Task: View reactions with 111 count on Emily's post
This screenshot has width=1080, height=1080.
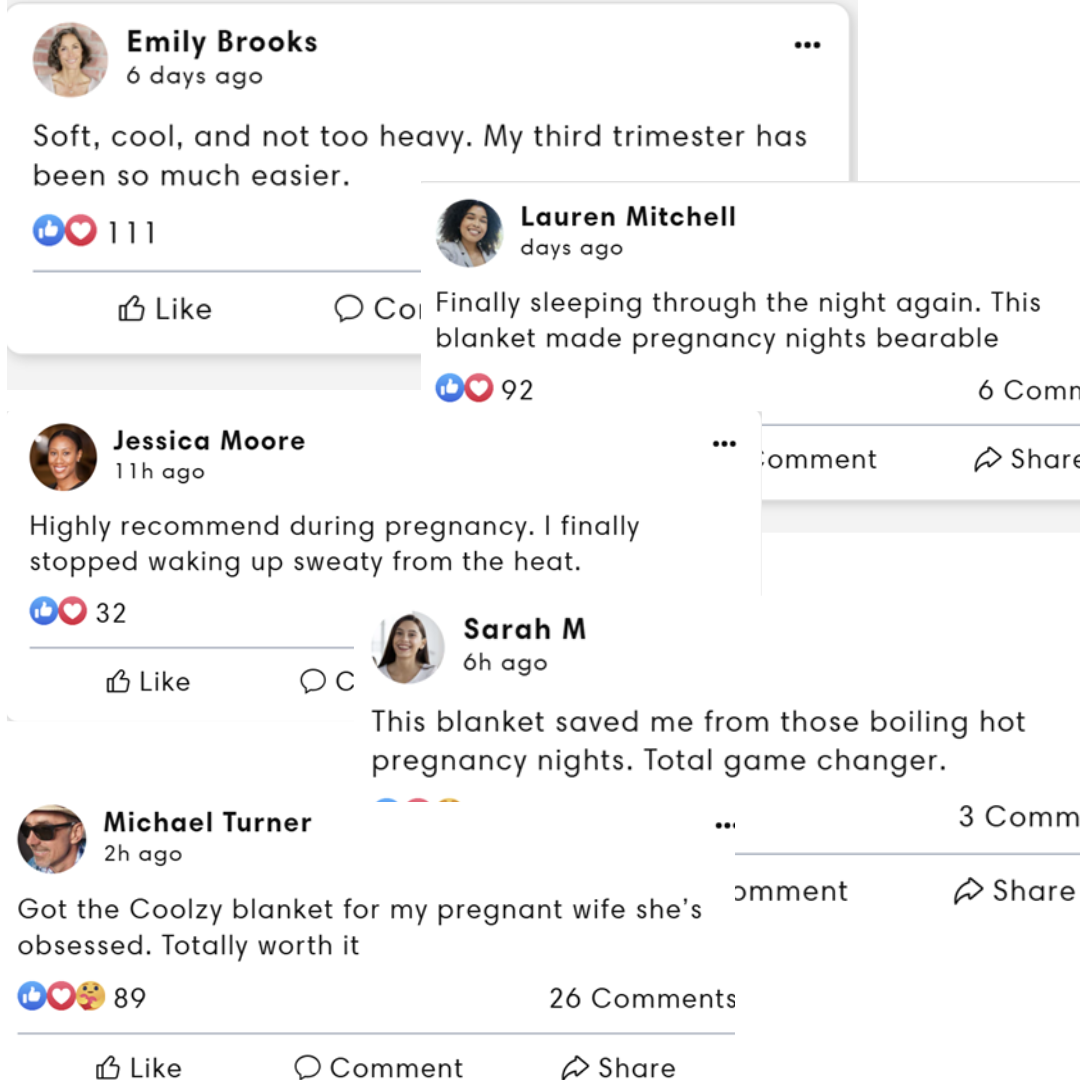Action: [94, 231]
